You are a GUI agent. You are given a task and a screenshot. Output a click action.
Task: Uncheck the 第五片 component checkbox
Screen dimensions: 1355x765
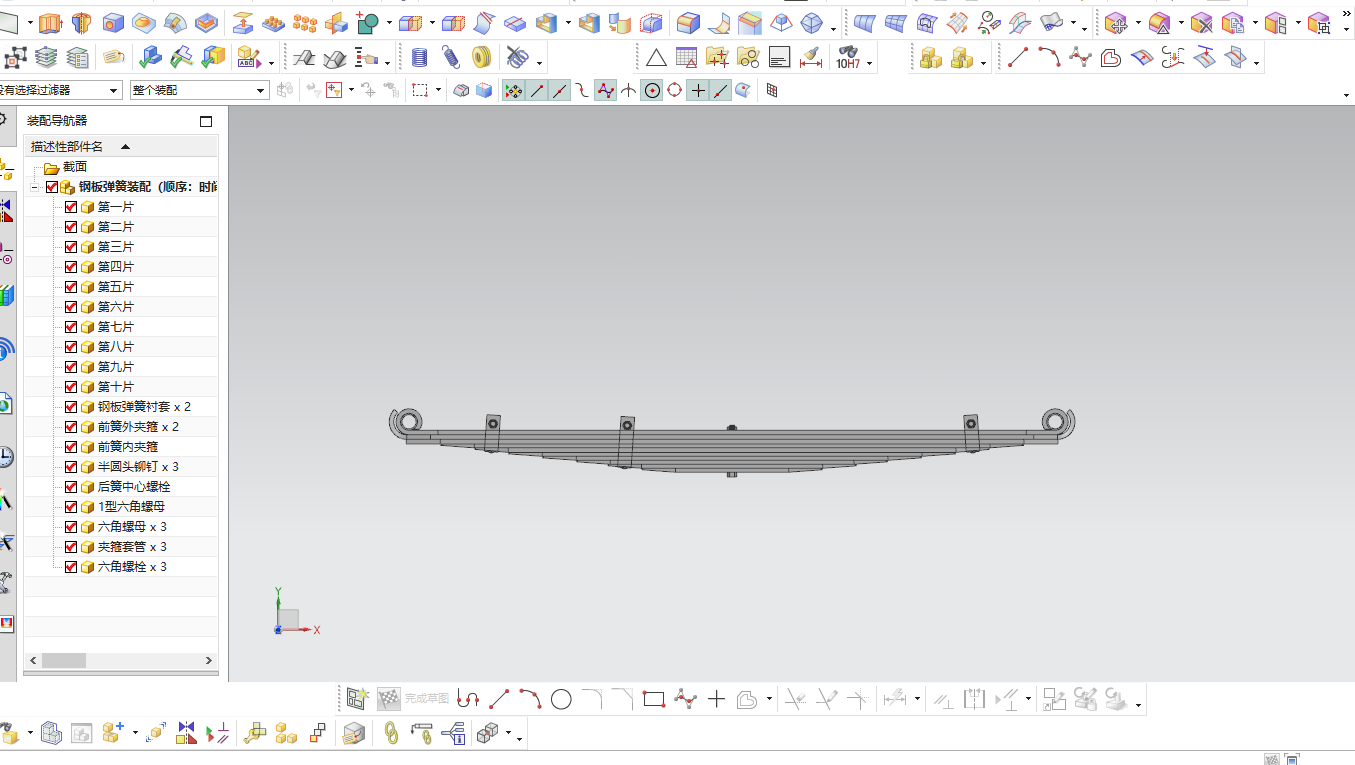(71, 287)
